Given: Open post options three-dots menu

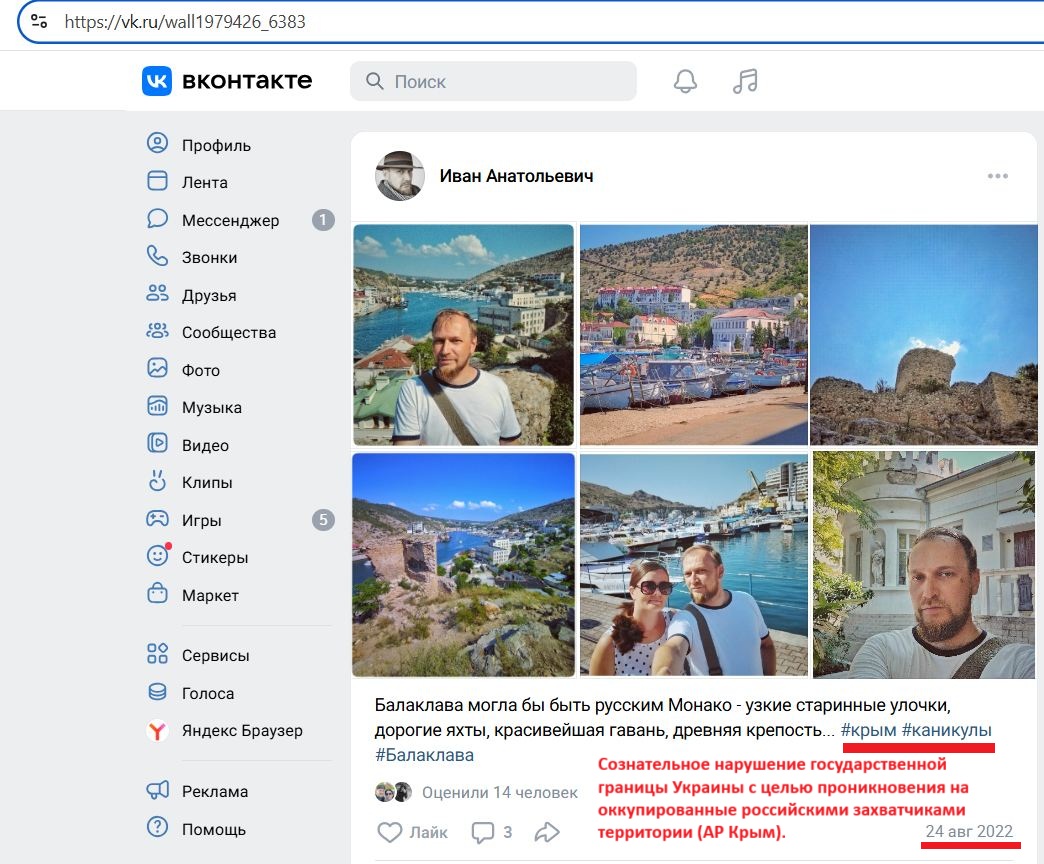Looking at the screenshot, I should tap(997, 176).
